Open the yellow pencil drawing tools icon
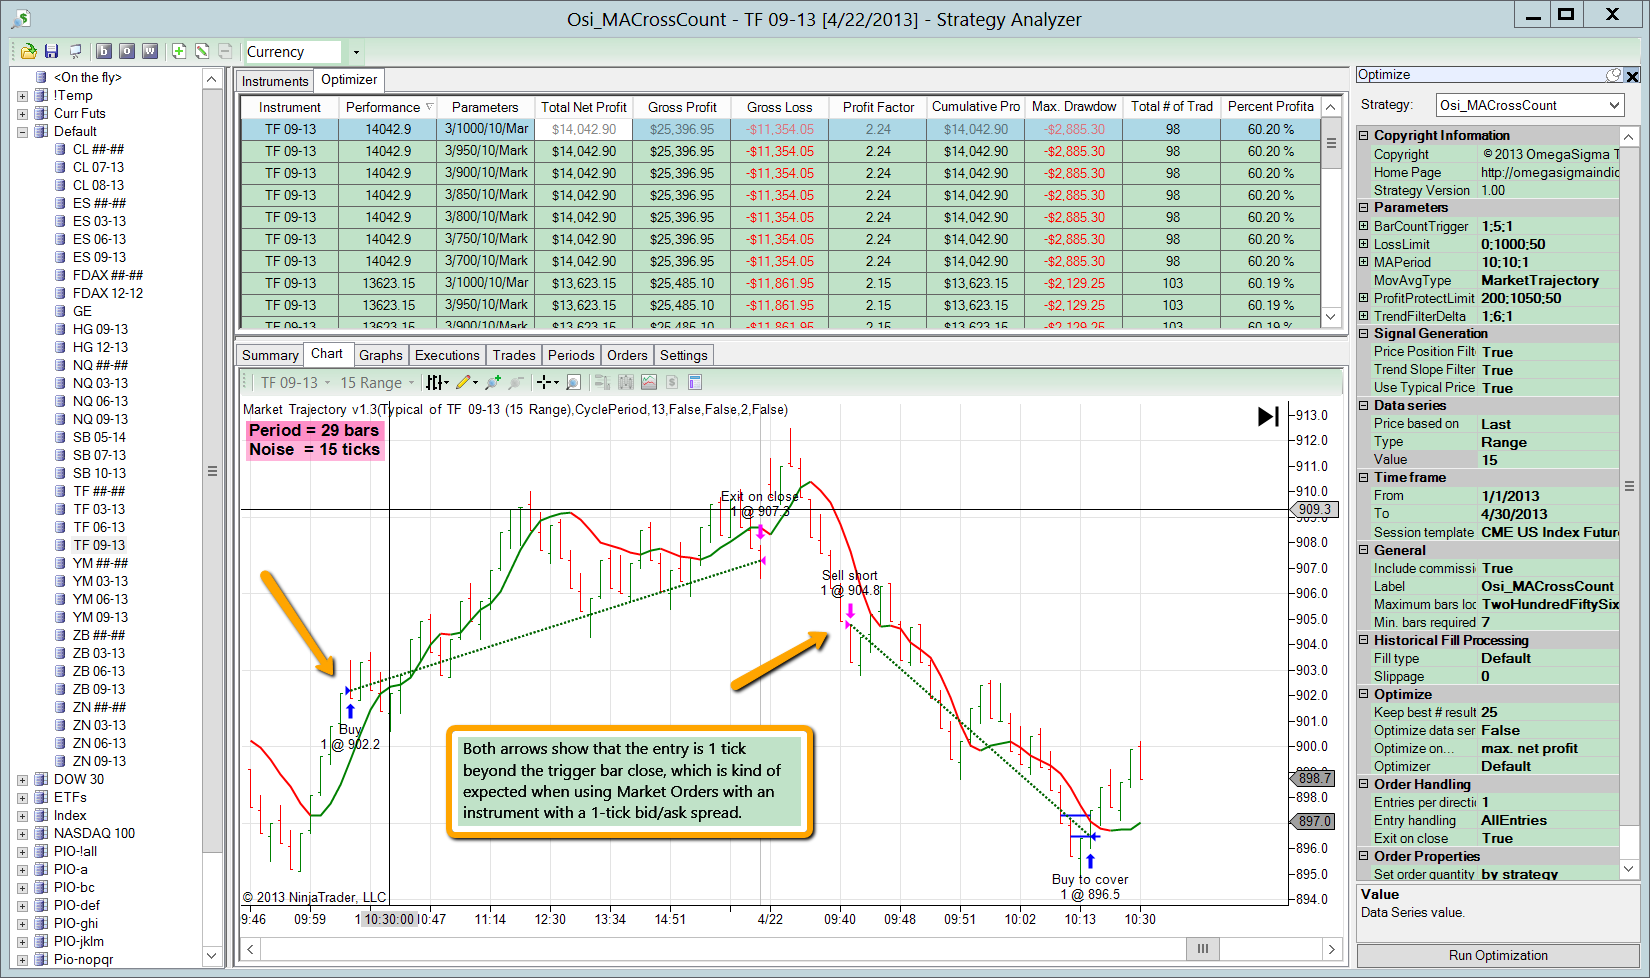The width and height of the screenshot is (1650, 978). 466,382
